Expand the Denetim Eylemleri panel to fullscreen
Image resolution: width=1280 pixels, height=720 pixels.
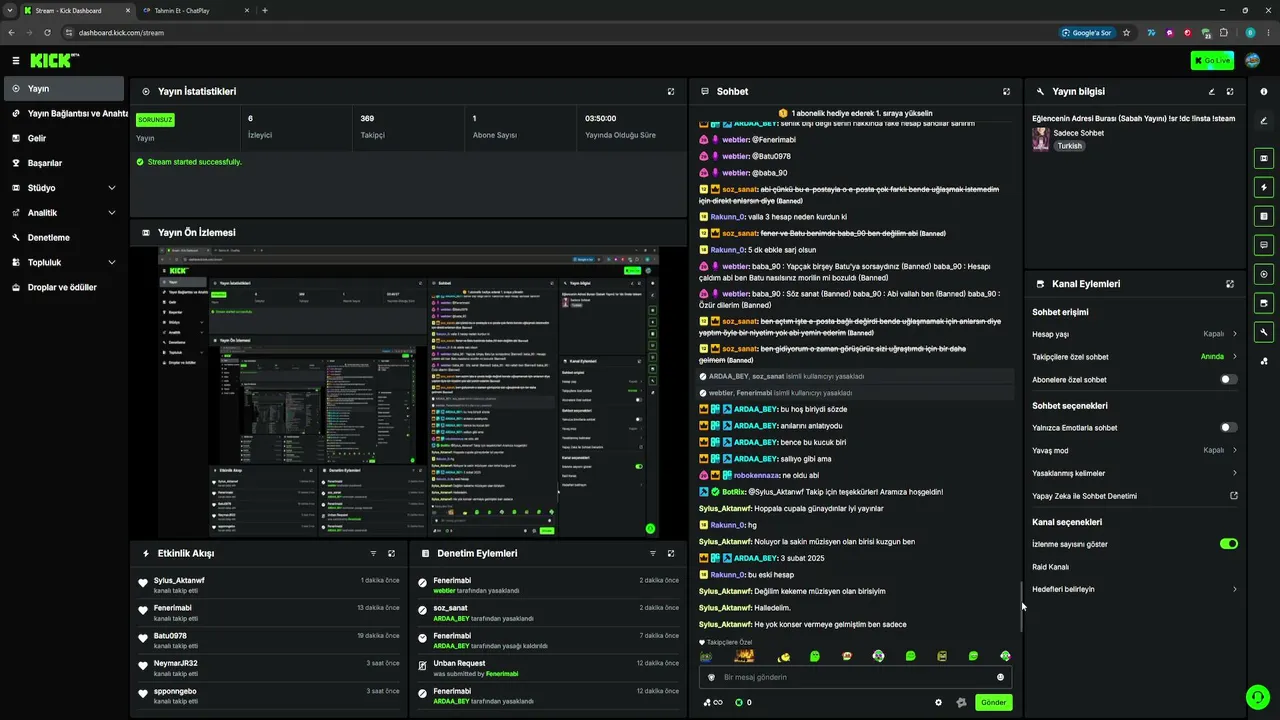coord(671,553)
